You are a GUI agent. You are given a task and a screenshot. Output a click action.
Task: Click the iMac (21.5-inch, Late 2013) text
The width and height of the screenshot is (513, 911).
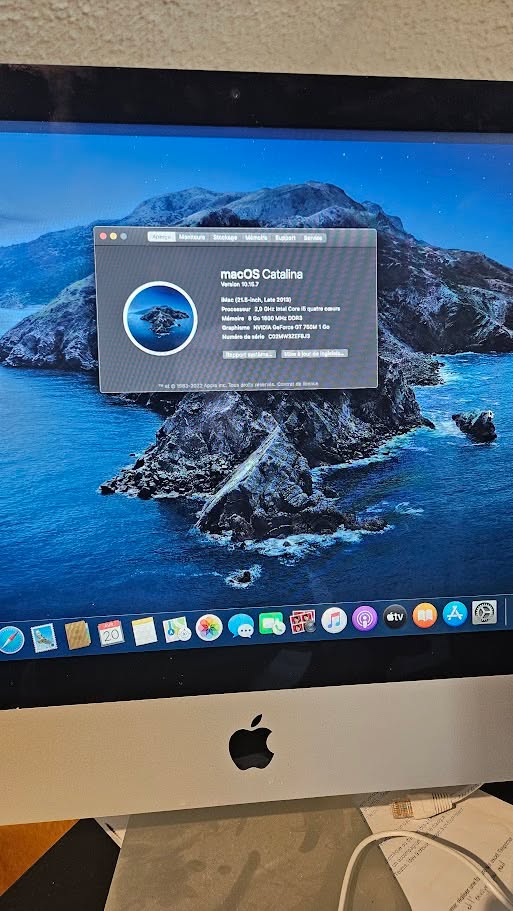point(258,299)
